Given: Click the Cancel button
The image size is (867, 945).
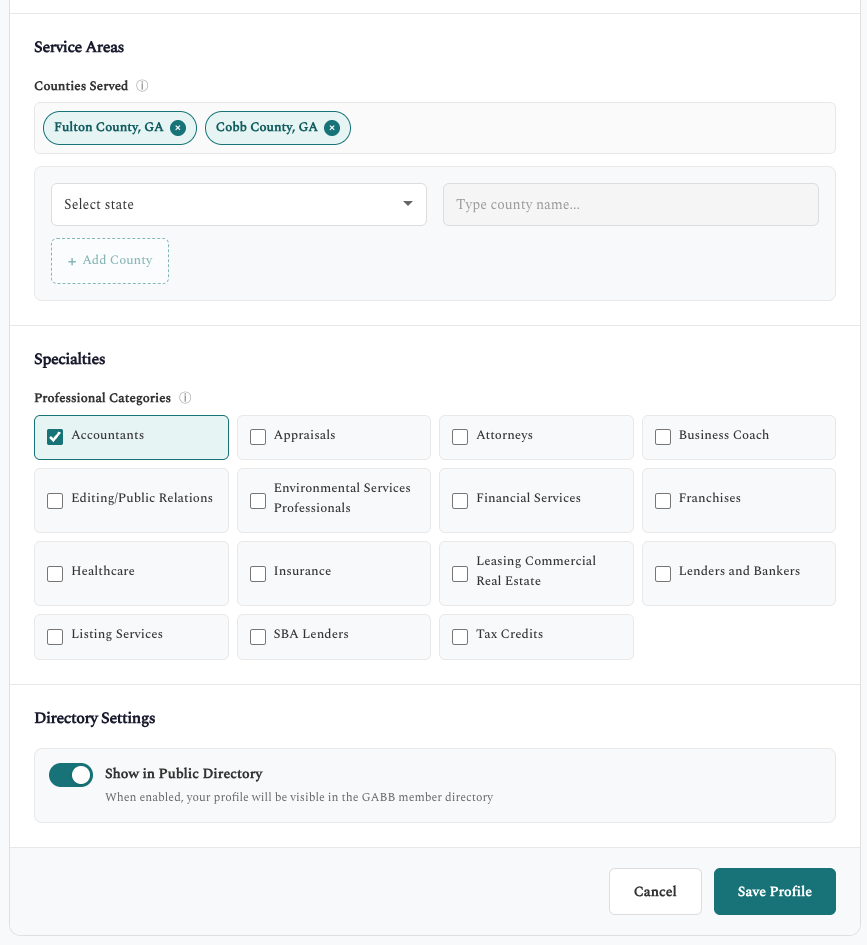Looking at the screenshot, I should click(655, 891).
